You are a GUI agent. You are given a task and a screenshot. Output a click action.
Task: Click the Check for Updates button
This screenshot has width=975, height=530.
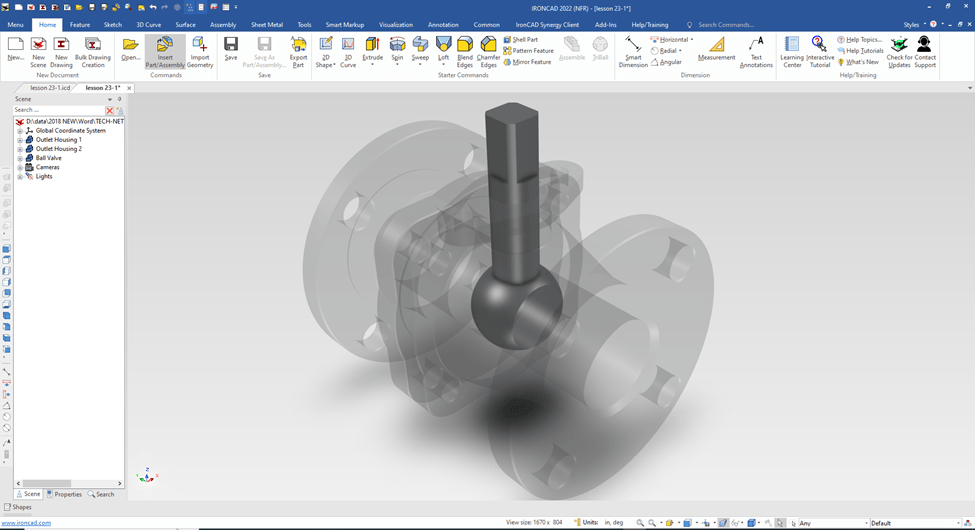tap(898, 50)
